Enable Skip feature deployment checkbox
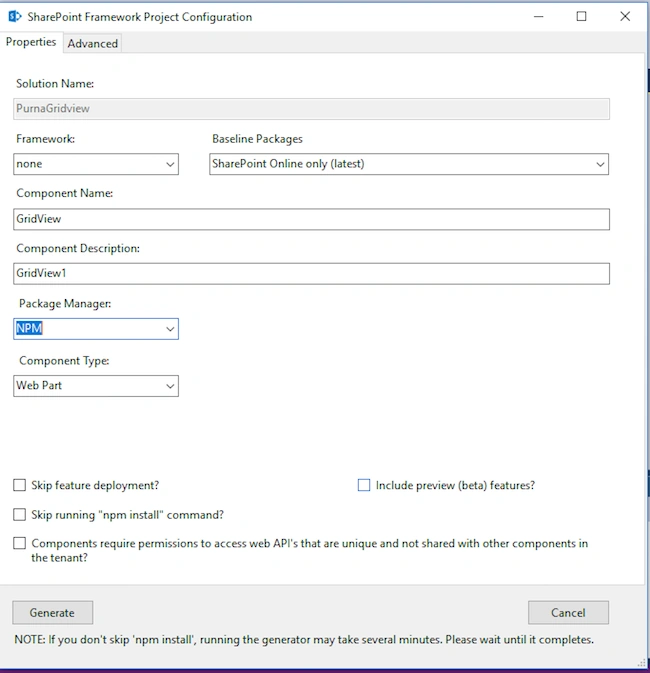This screenshot has height=673, width=650. pos(19,485)
